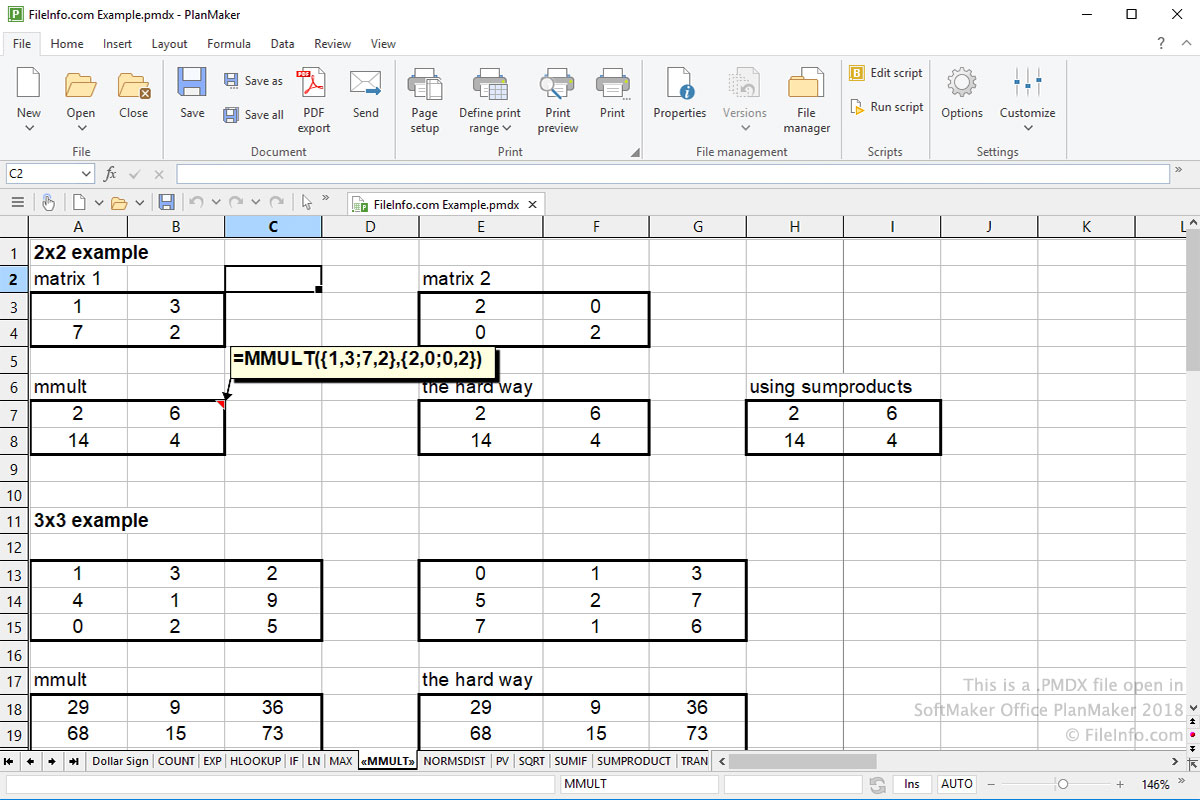Image resolution: width=1200 pixels, height=800 pixels.
Task: Click the Close file icon
Action: click(x=133, y=84)
